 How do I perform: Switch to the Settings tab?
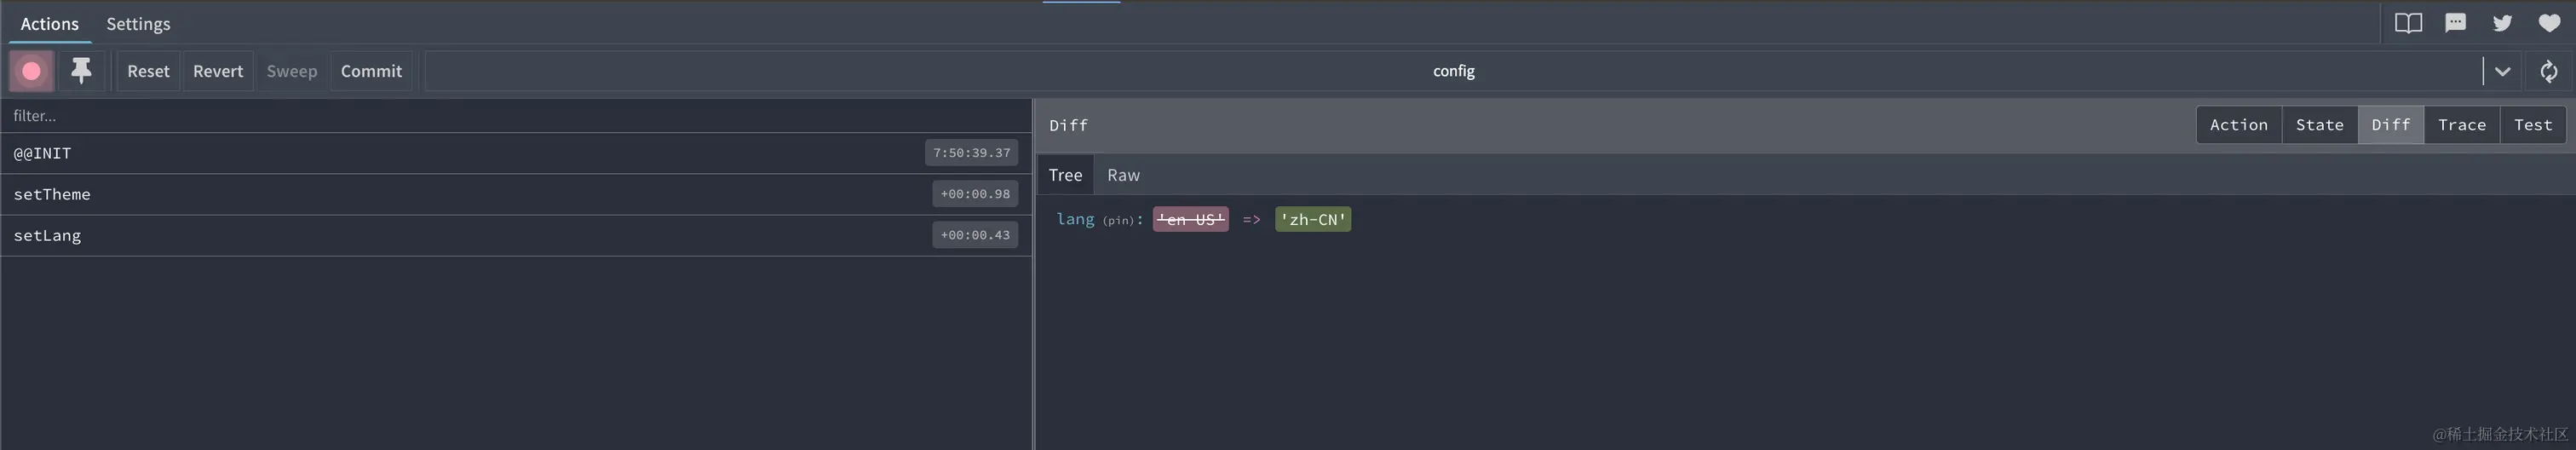coord(138,23)
